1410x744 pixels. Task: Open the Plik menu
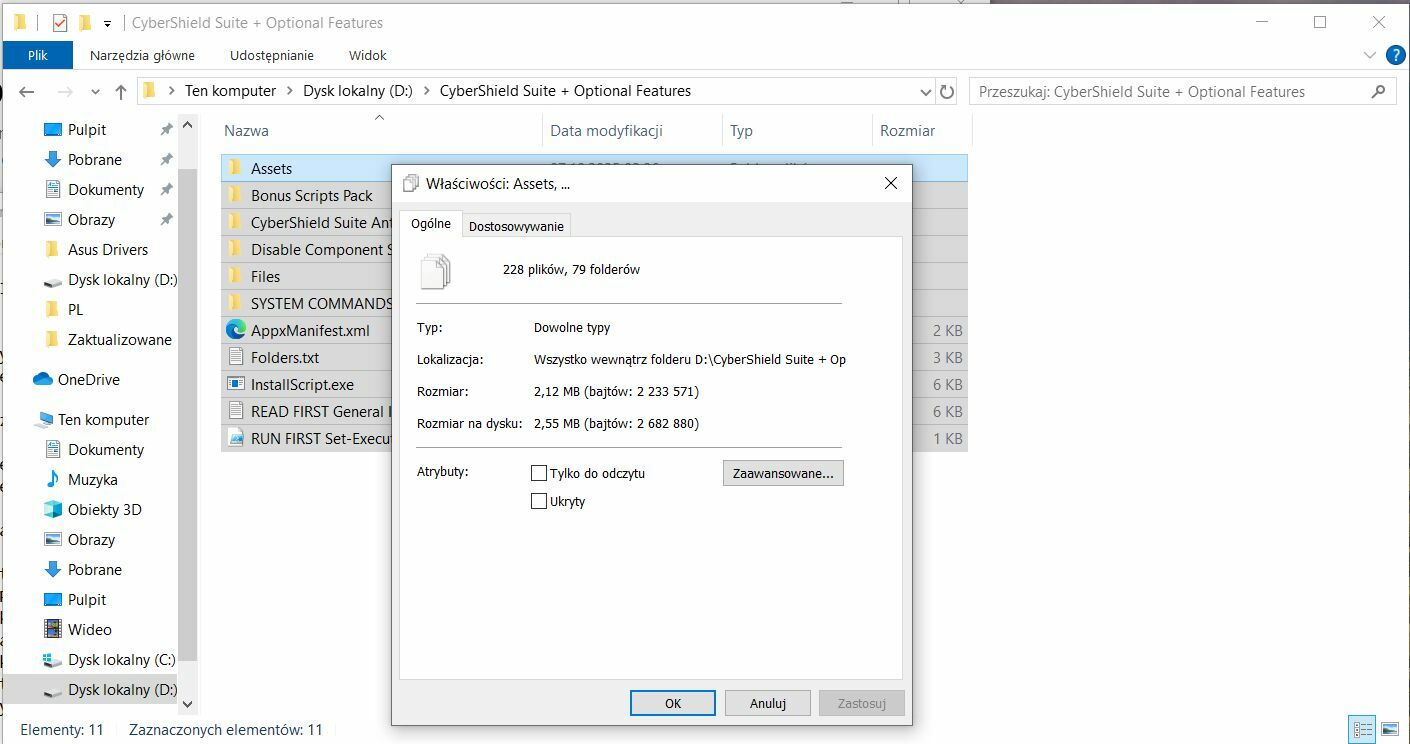[x=38, y=55]
